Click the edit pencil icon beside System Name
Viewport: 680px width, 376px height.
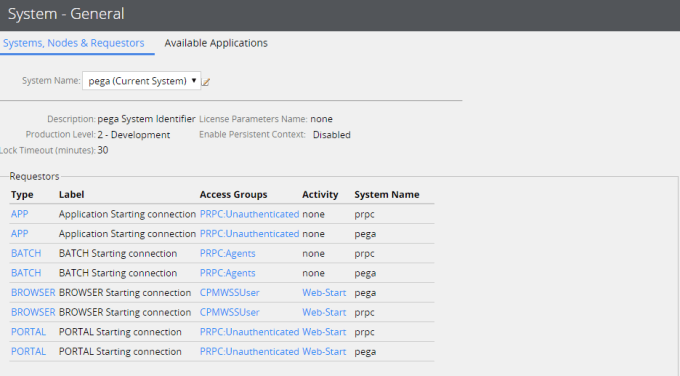point(206,82)
